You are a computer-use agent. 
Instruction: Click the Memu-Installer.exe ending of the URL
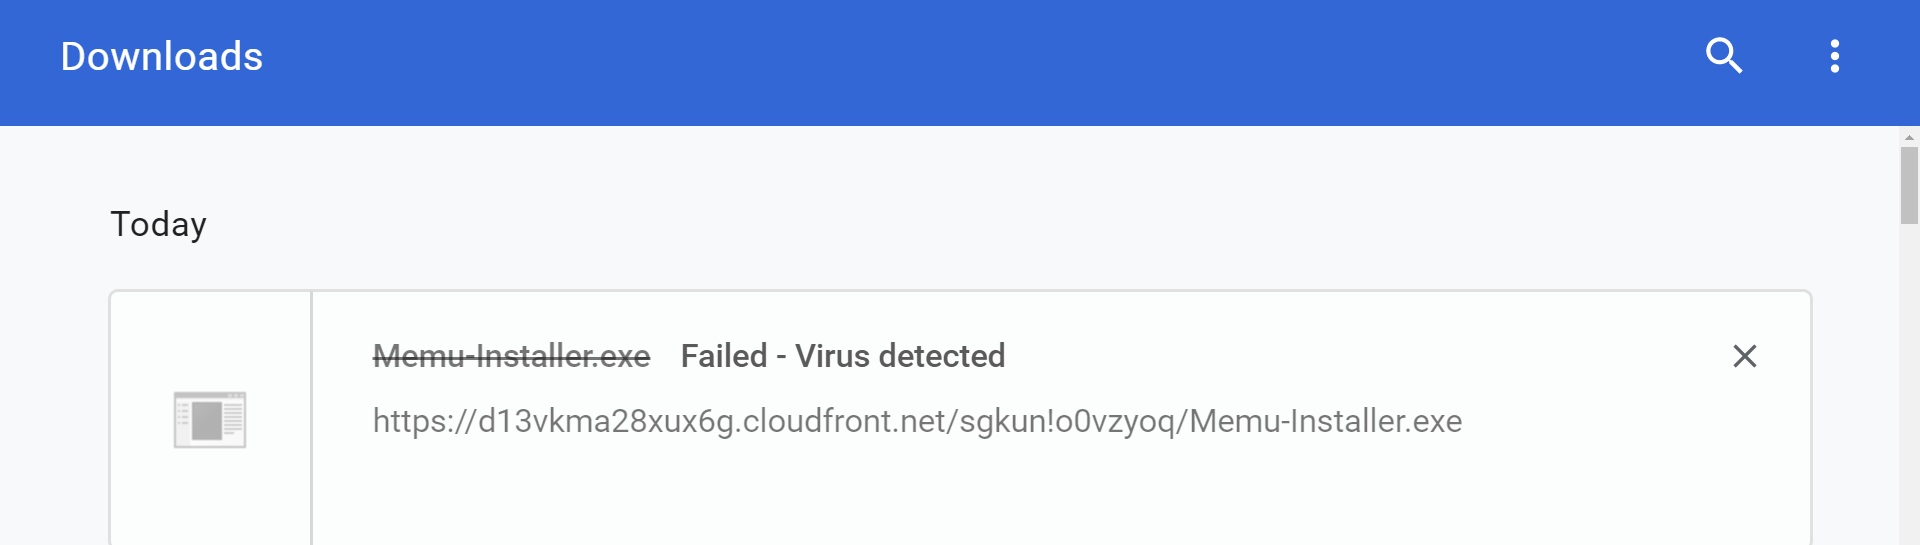point(1326,421)
